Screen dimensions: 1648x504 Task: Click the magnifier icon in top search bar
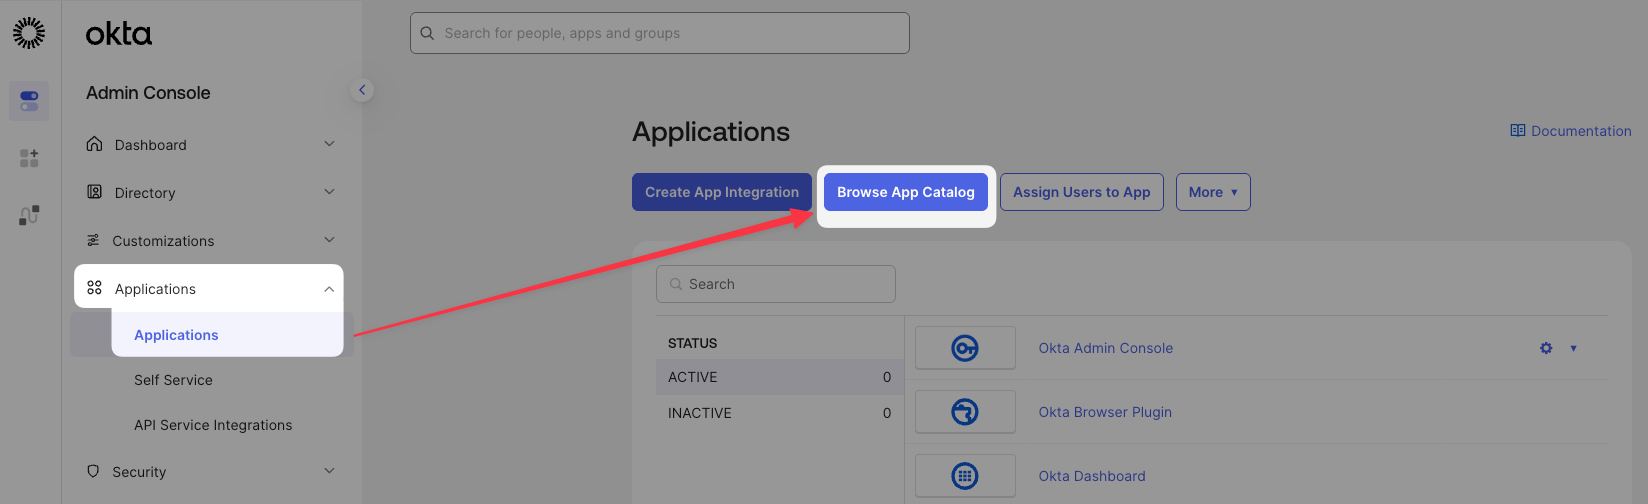click(x=427, y=33)
